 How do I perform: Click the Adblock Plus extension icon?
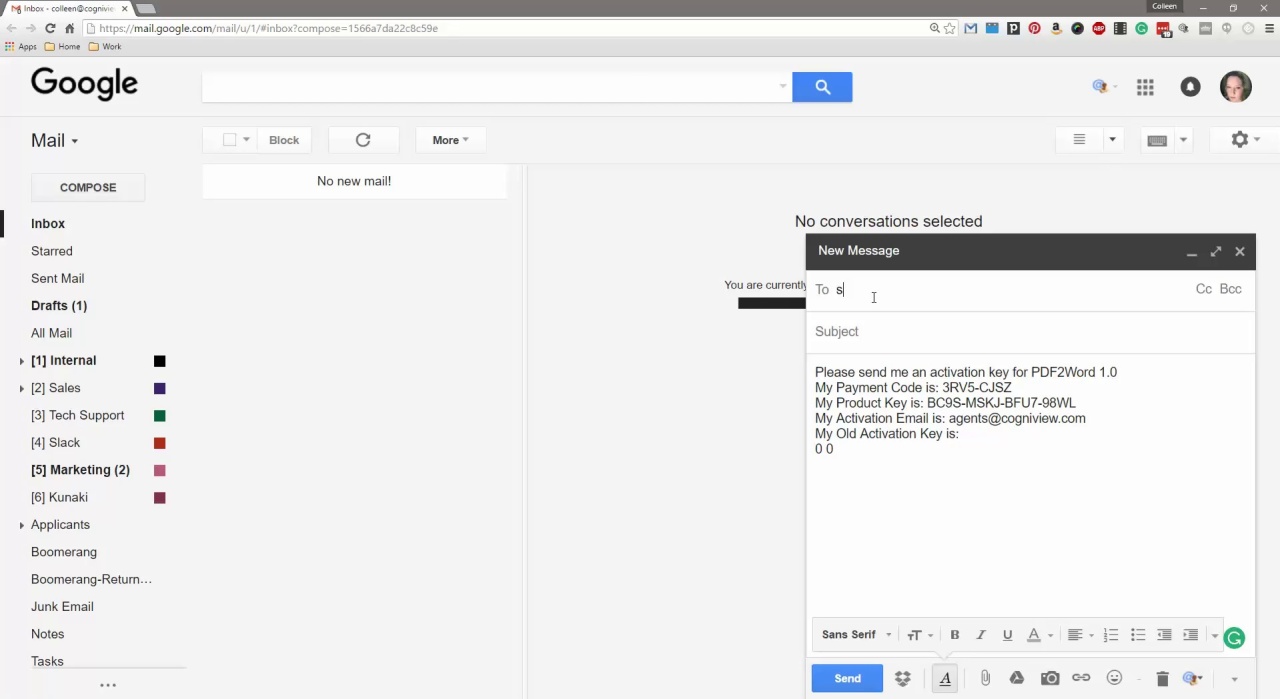point(1099,28)
